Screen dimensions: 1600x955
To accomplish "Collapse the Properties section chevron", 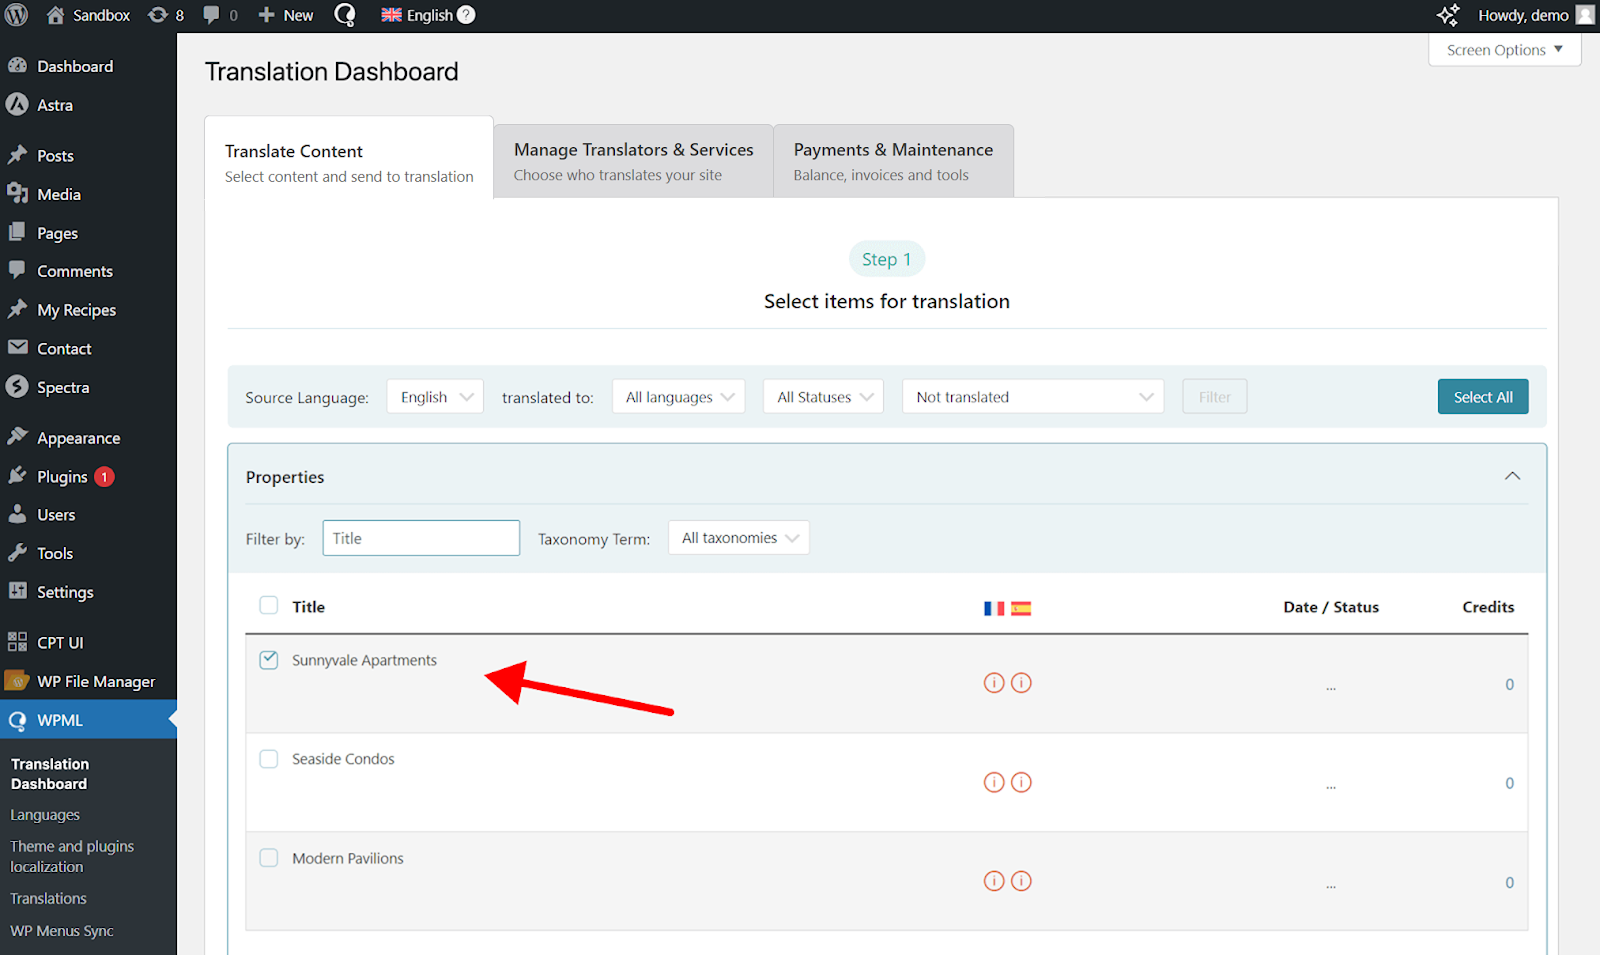I will pyautogui.click(x=1512, y=477).
